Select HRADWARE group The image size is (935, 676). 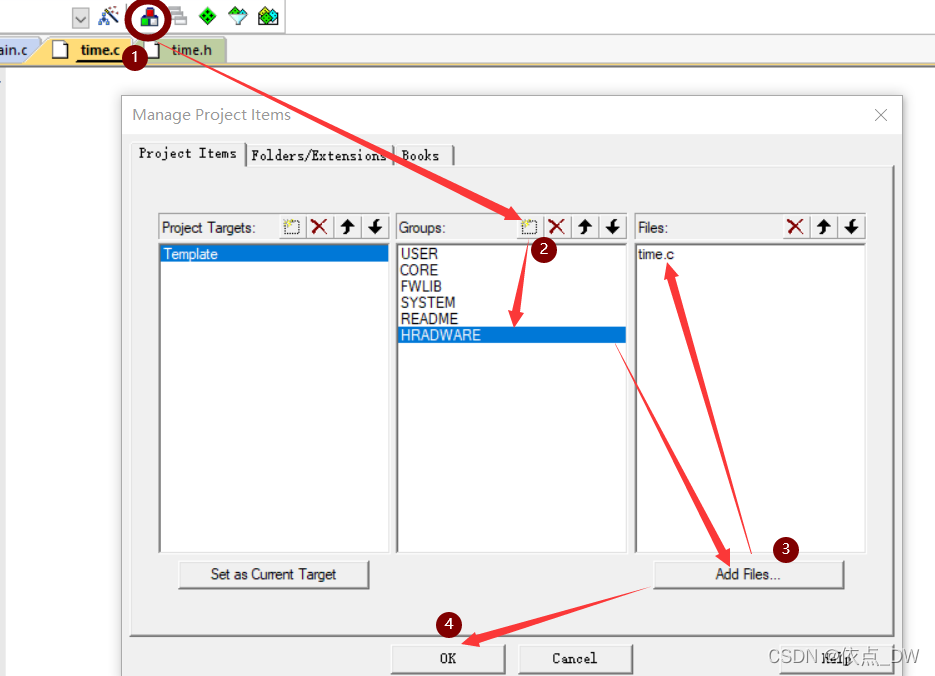(x=512, y=335)
